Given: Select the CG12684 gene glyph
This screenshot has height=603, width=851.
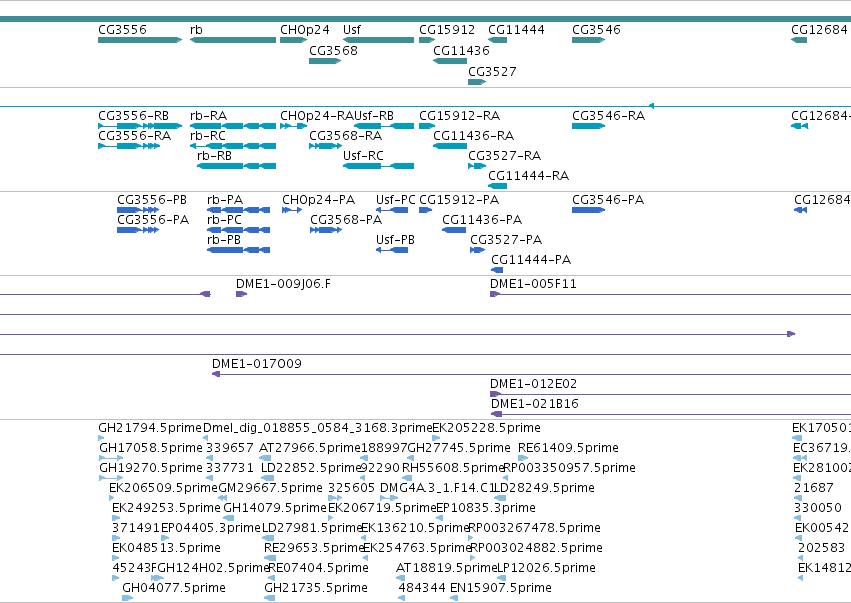Looking at the screenshot, I should tap(799, 40).
